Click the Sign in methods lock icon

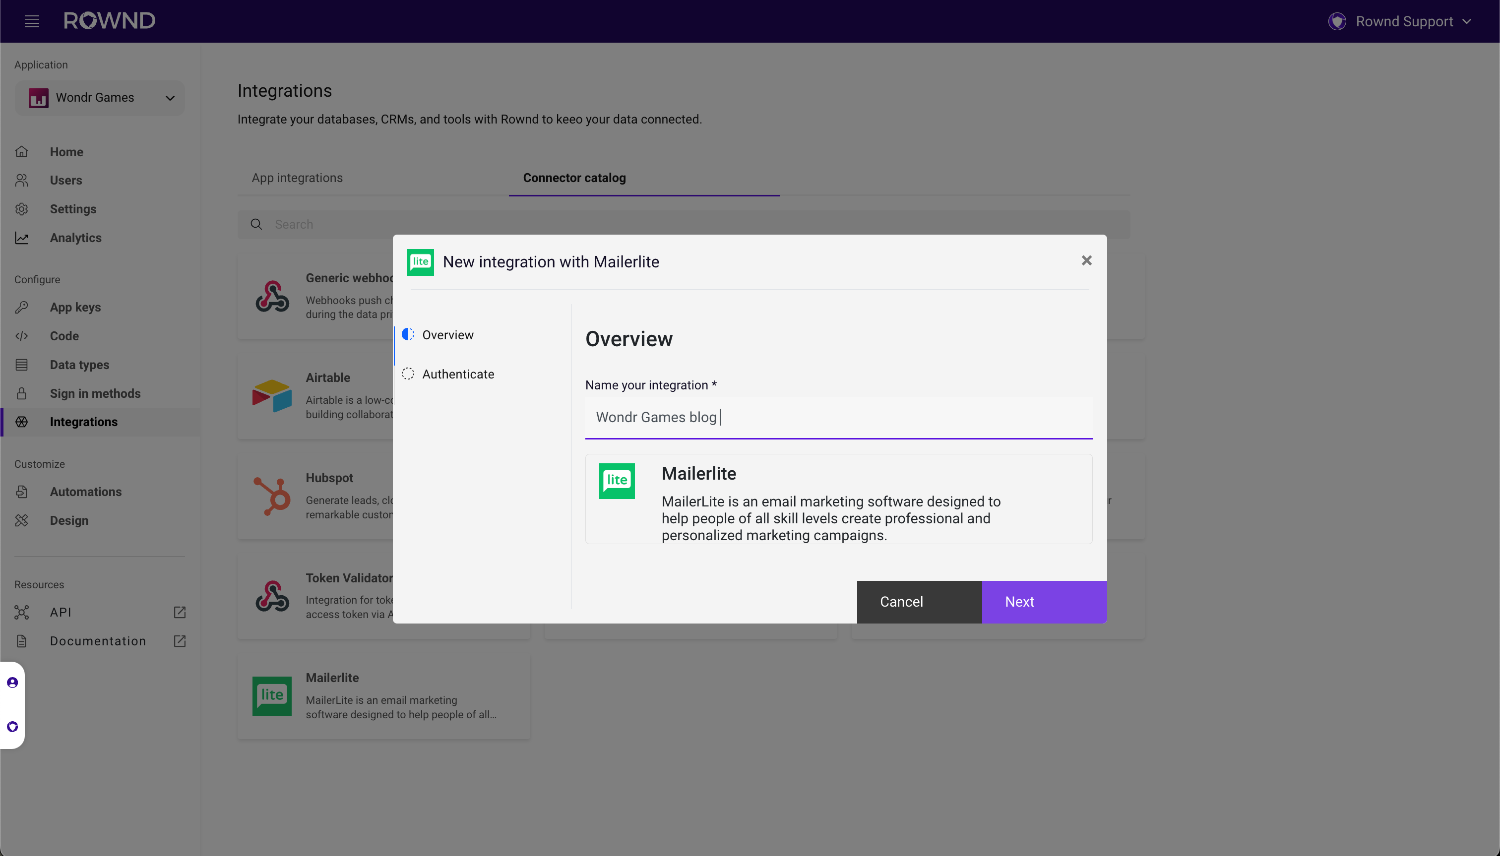click(22, 394)
